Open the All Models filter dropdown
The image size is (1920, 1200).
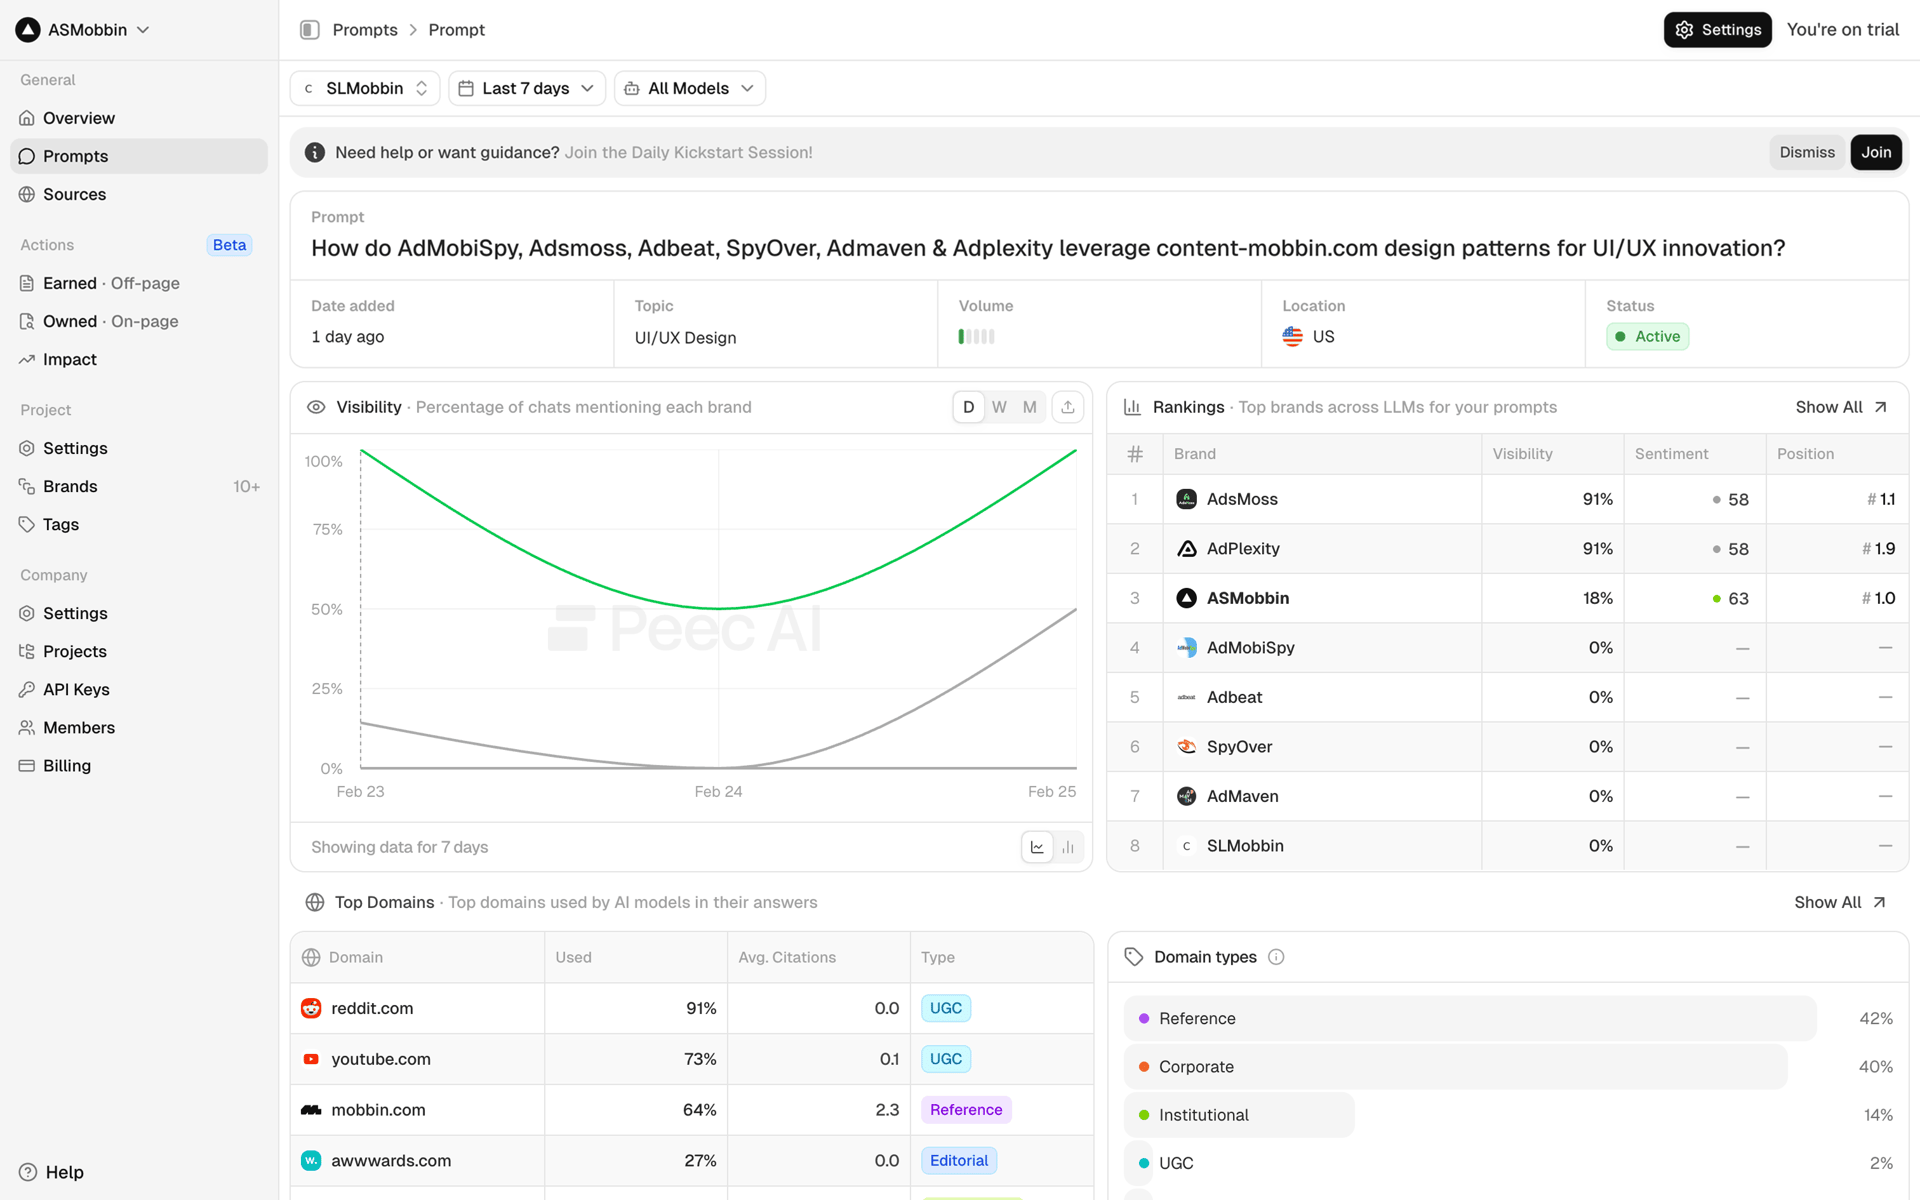(x=690, y=88)
